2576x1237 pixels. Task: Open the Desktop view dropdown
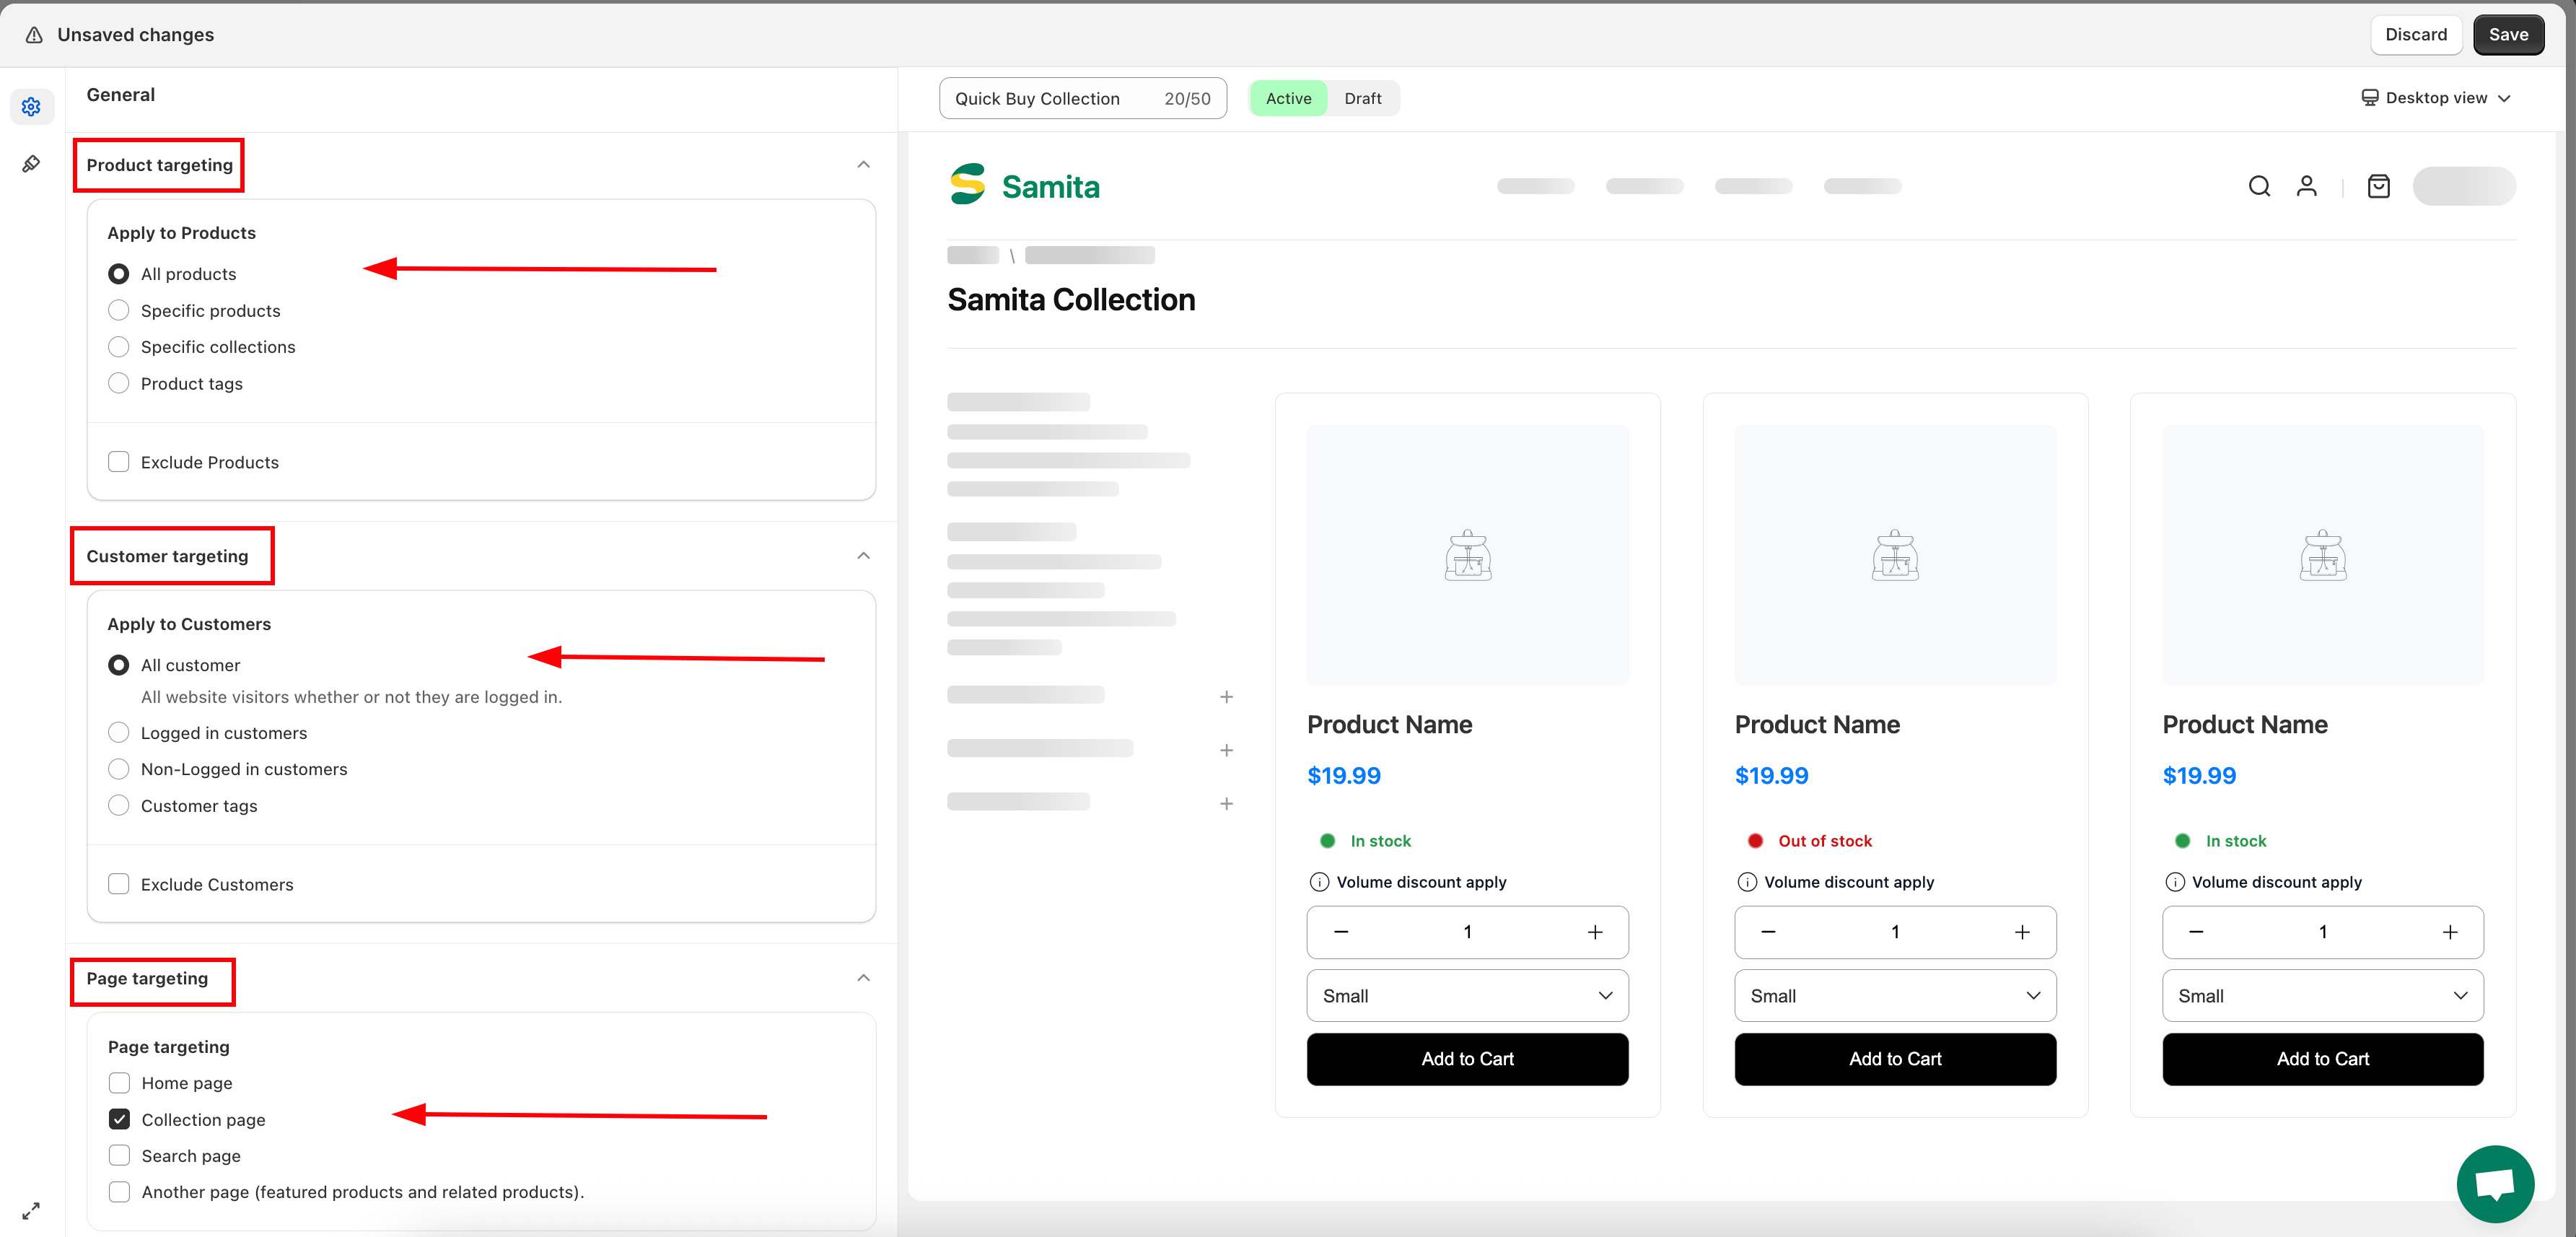[2435, 98]
